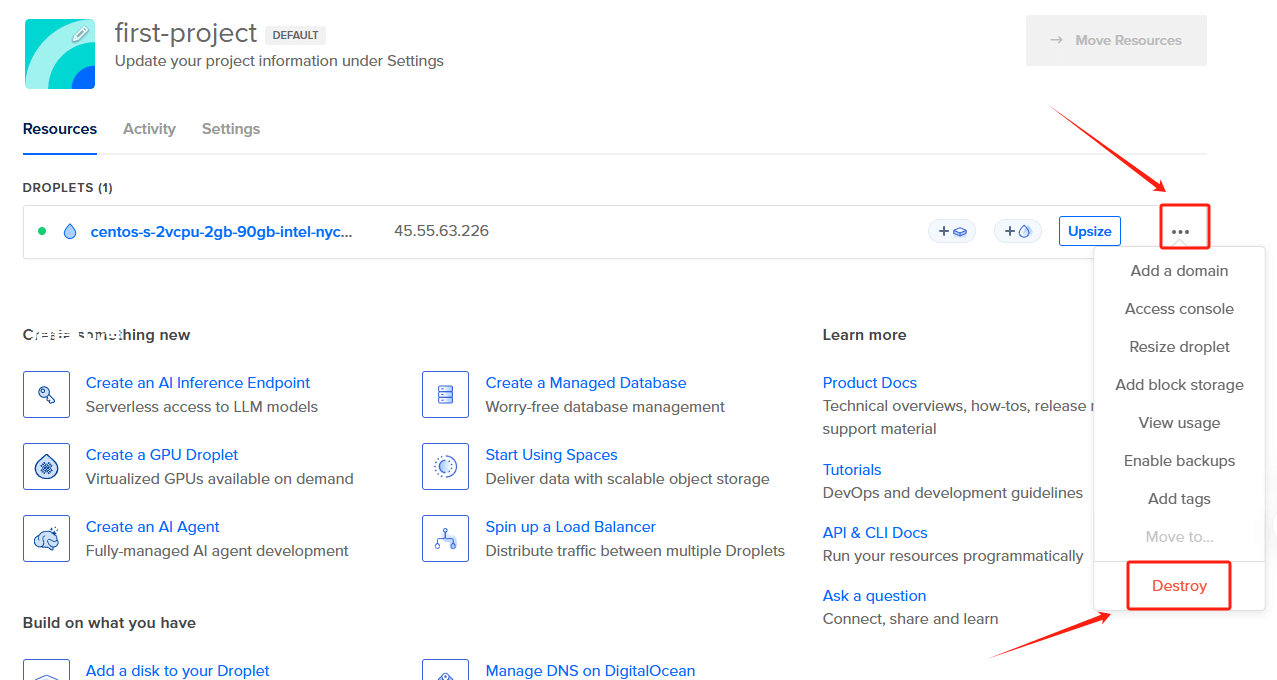1277x680 pixels.
Task: Open the Product Docs link
Action: click(870, 383)
